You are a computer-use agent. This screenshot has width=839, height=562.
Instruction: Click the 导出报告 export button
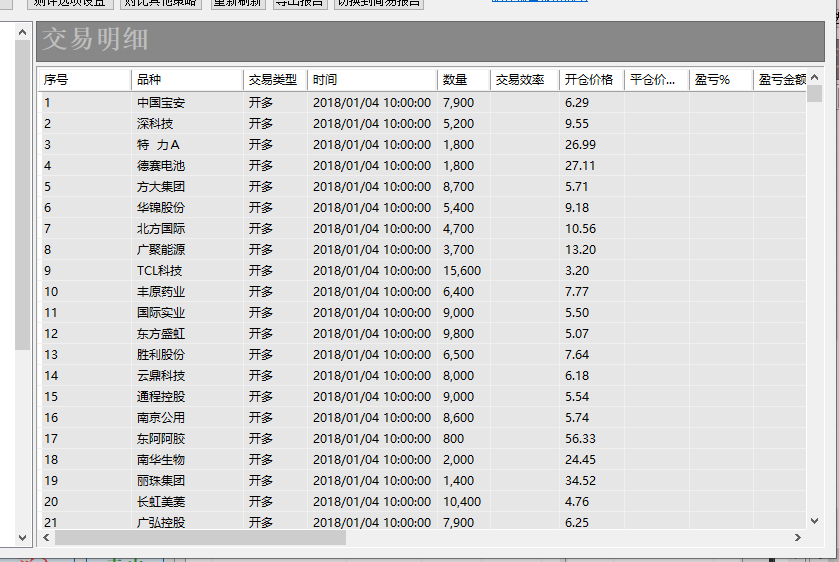coord(299,3)
